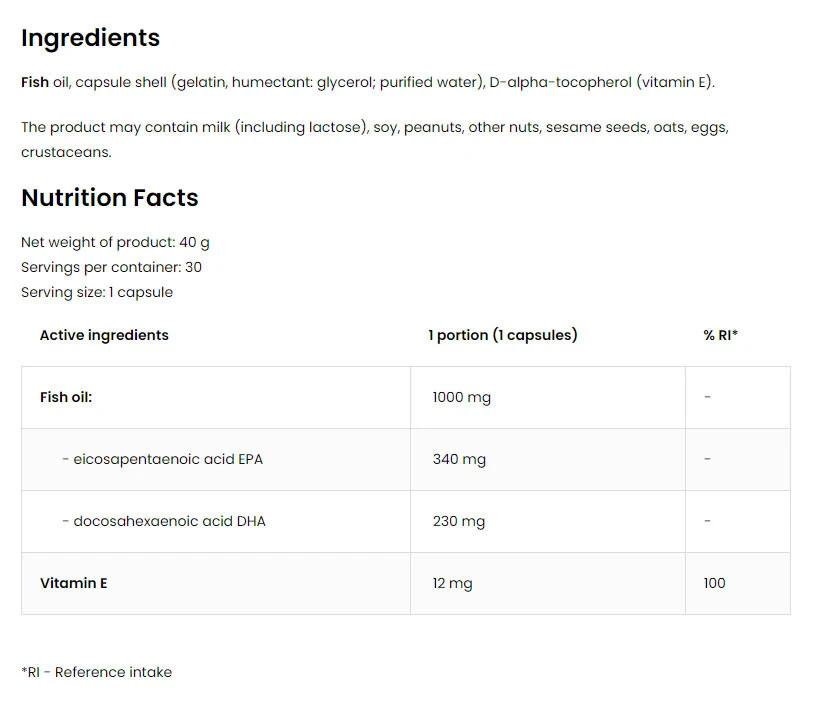Click the '230 mg' DHA value
Image resolution: width=815 pixels, height=712 pixels.
(x=459, y=521)
